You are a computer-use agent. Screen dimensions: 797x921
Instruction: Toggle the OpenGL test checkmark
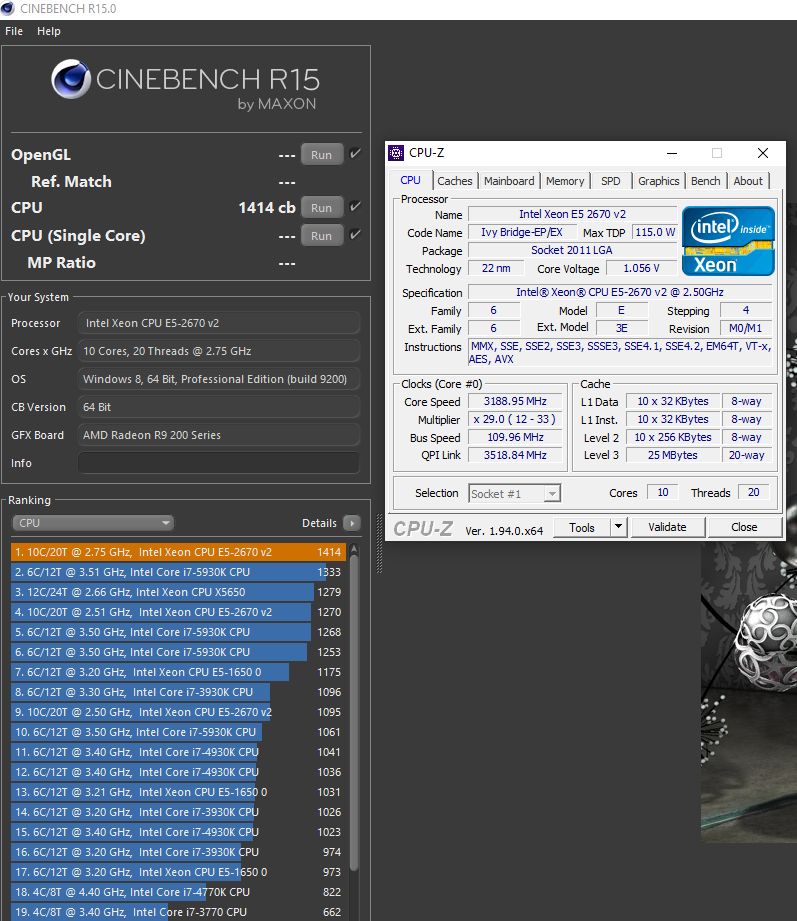(355, 154)
